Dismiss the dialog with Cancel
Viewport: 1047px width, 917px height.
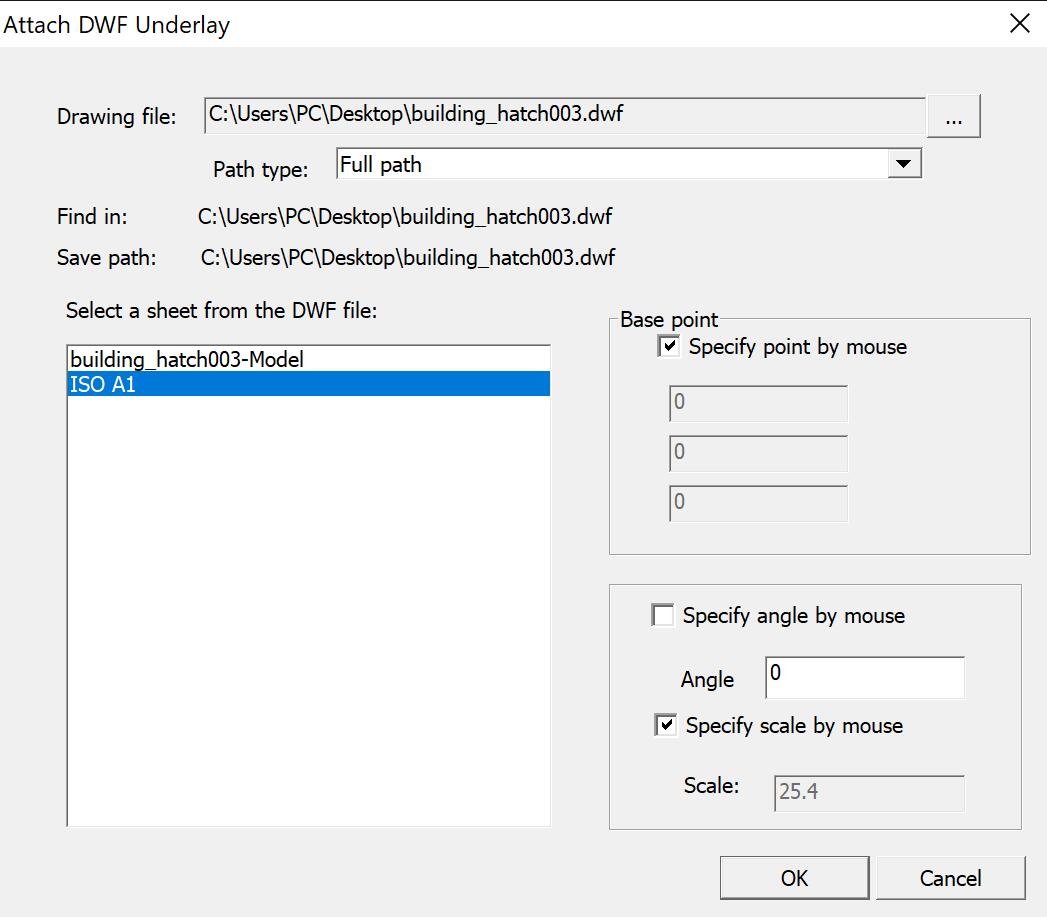click(951, 878)
